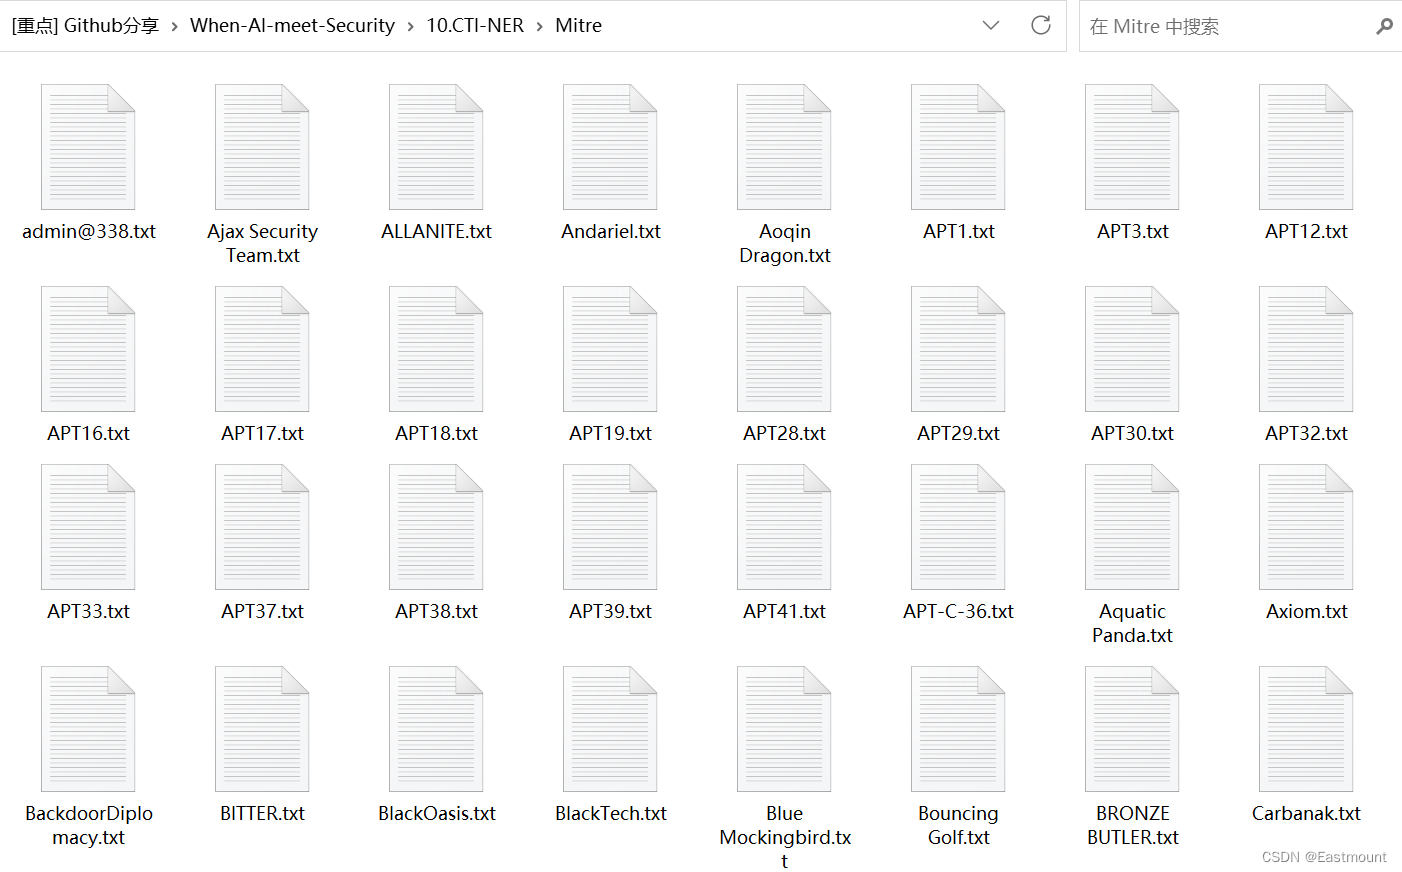Click the APT12.txt file name label

(x=1306, y=231)
